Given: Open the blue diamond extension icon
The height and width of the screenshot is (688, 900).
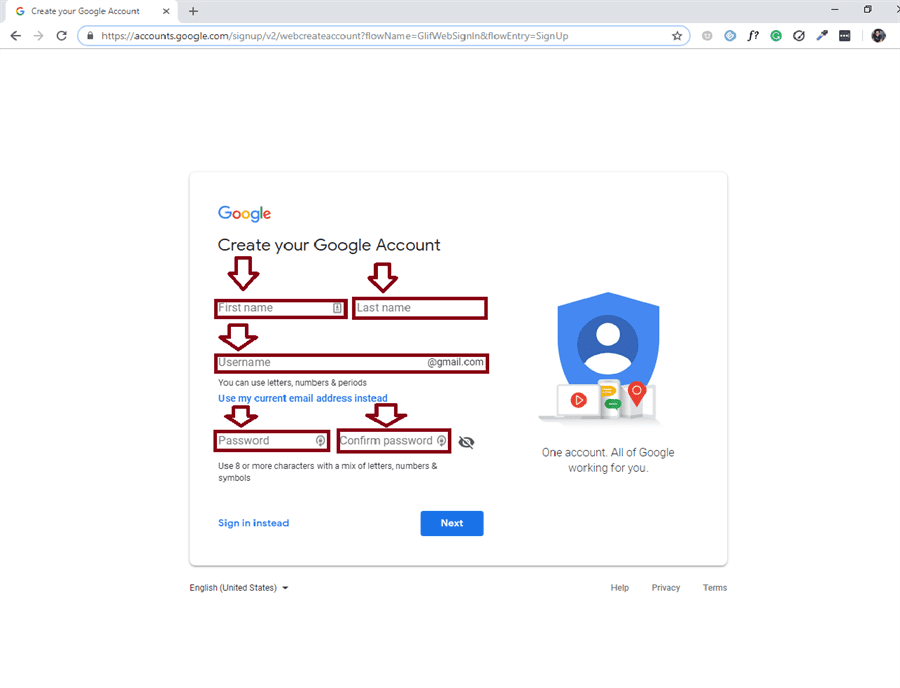Looking at the screenshot, I should (730, 35).
